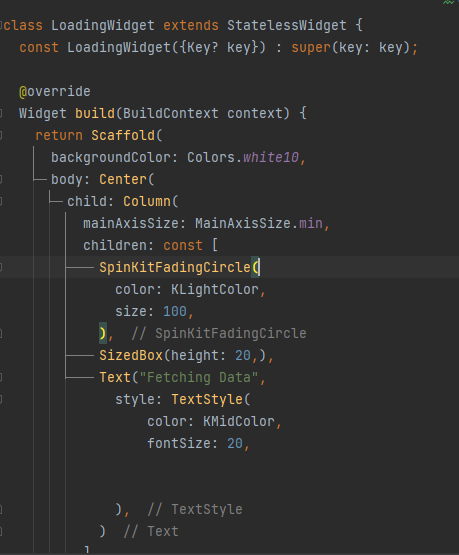
Task: Click the Colors class reference
Action: tap(211, 158)
